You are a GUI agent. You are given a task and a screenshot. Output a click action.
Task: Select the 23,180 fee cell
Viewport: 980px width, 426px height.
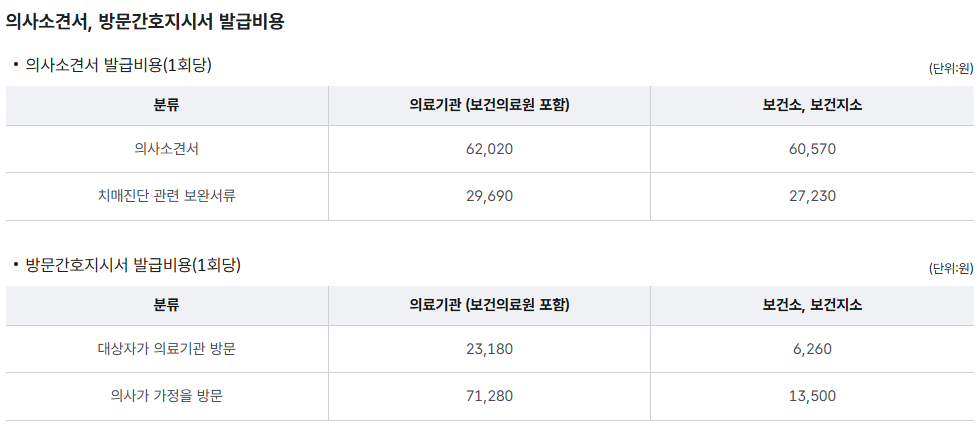[x=489, y=349]
